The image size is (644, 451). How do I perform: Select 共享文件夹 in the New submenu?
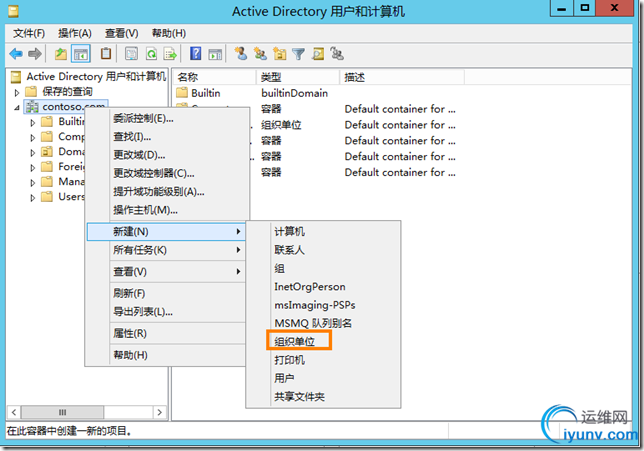pyautogui.click(x=323, y=396)
